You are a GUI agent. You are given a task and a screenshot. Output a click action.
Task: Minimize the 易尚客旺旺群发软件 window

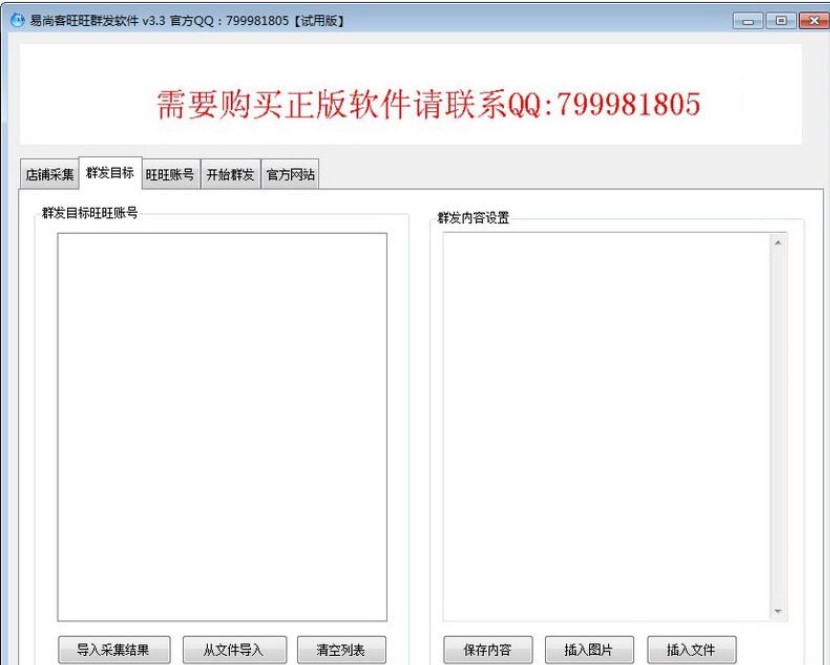747,21
